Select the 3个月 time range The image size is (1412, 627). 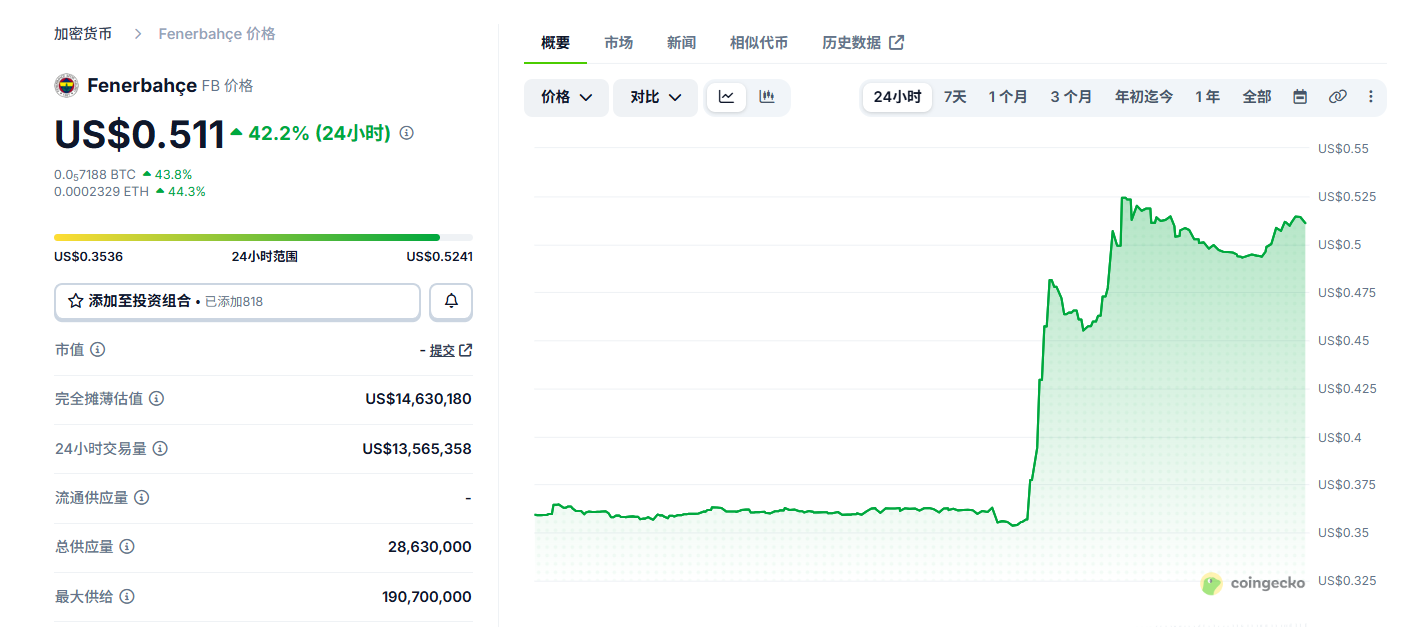1071,97
